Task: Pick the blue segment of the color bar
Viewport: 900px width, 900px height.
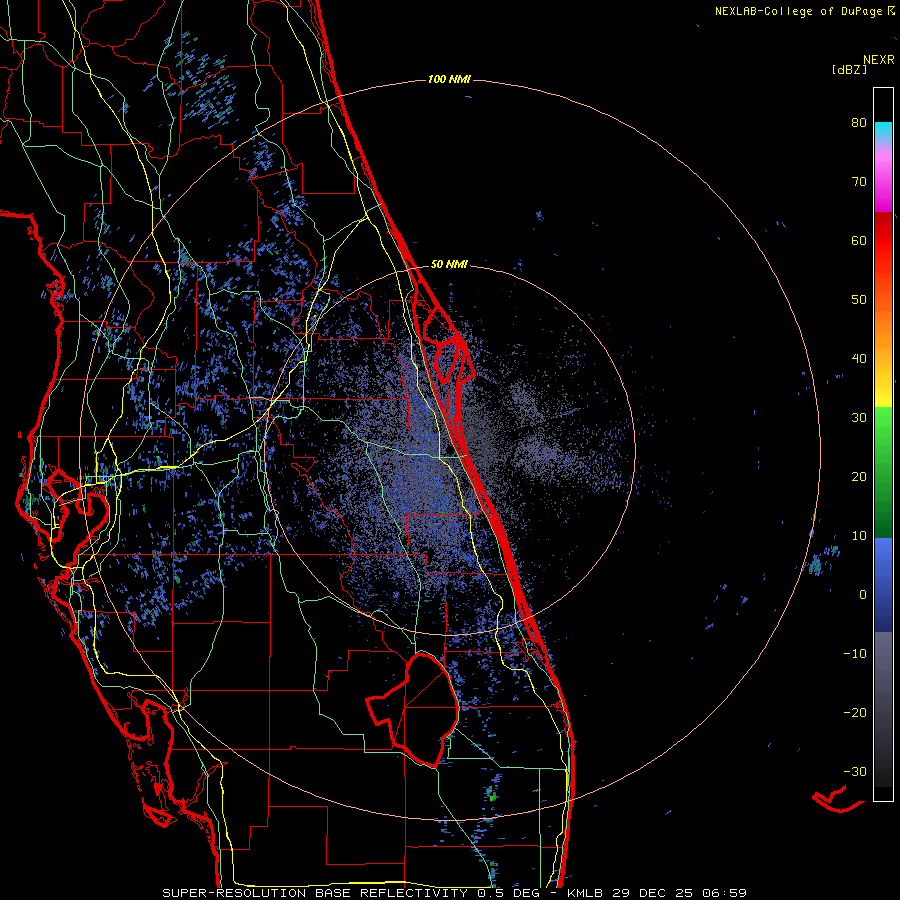Action: click(883, 585)
